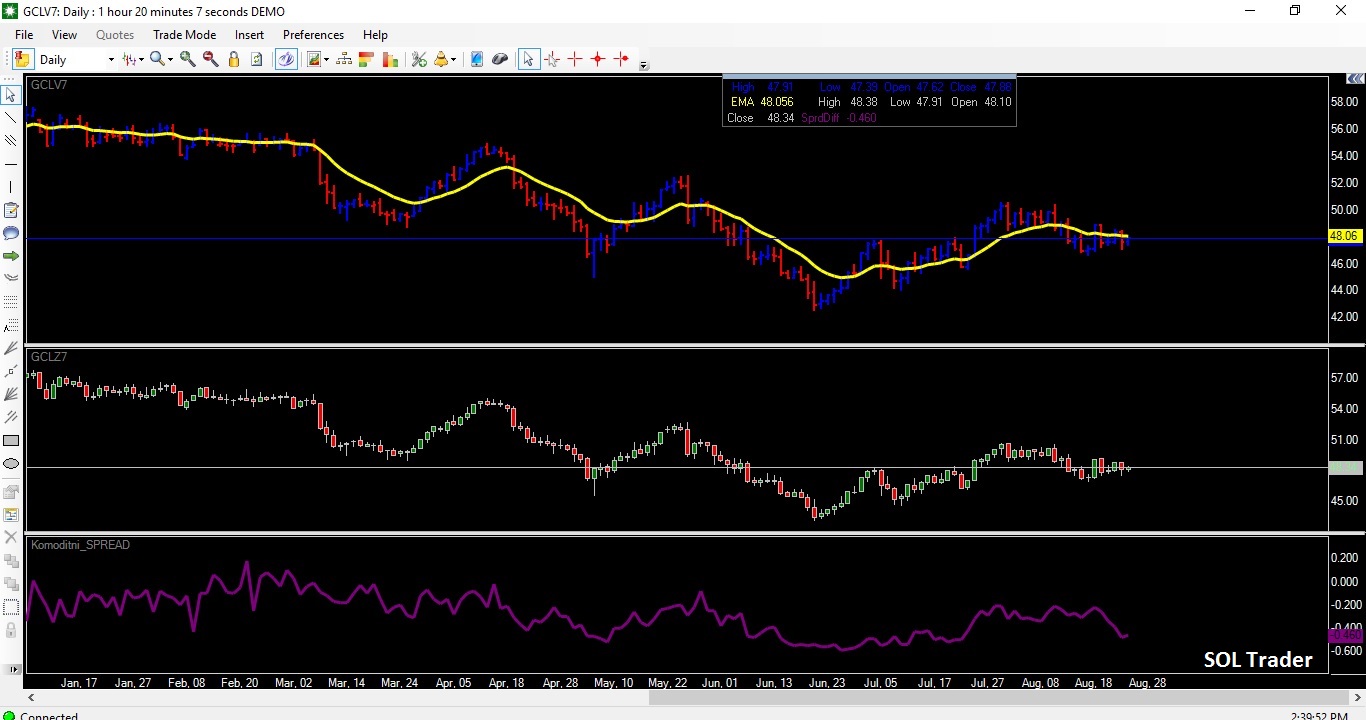Click the mobile phone icon in the toolbar
The image size is (1366, 720).
(x=477, y=59)
